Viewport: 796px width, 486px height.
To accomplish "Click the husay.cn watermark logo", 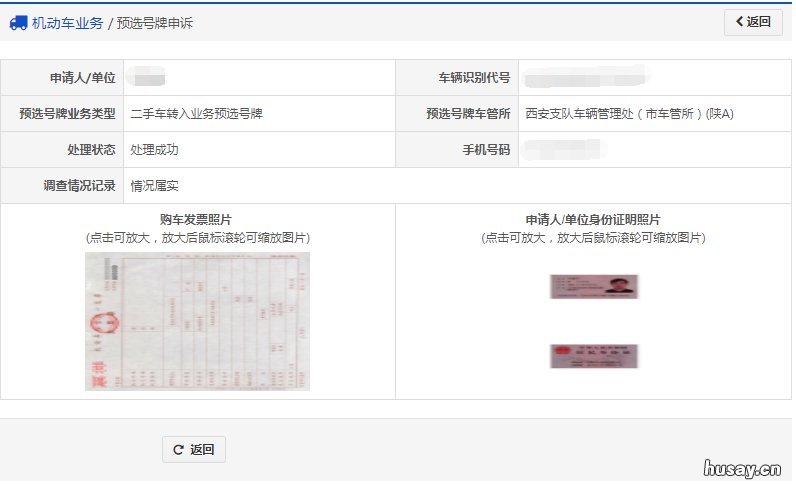I will [x=741, y=468].
